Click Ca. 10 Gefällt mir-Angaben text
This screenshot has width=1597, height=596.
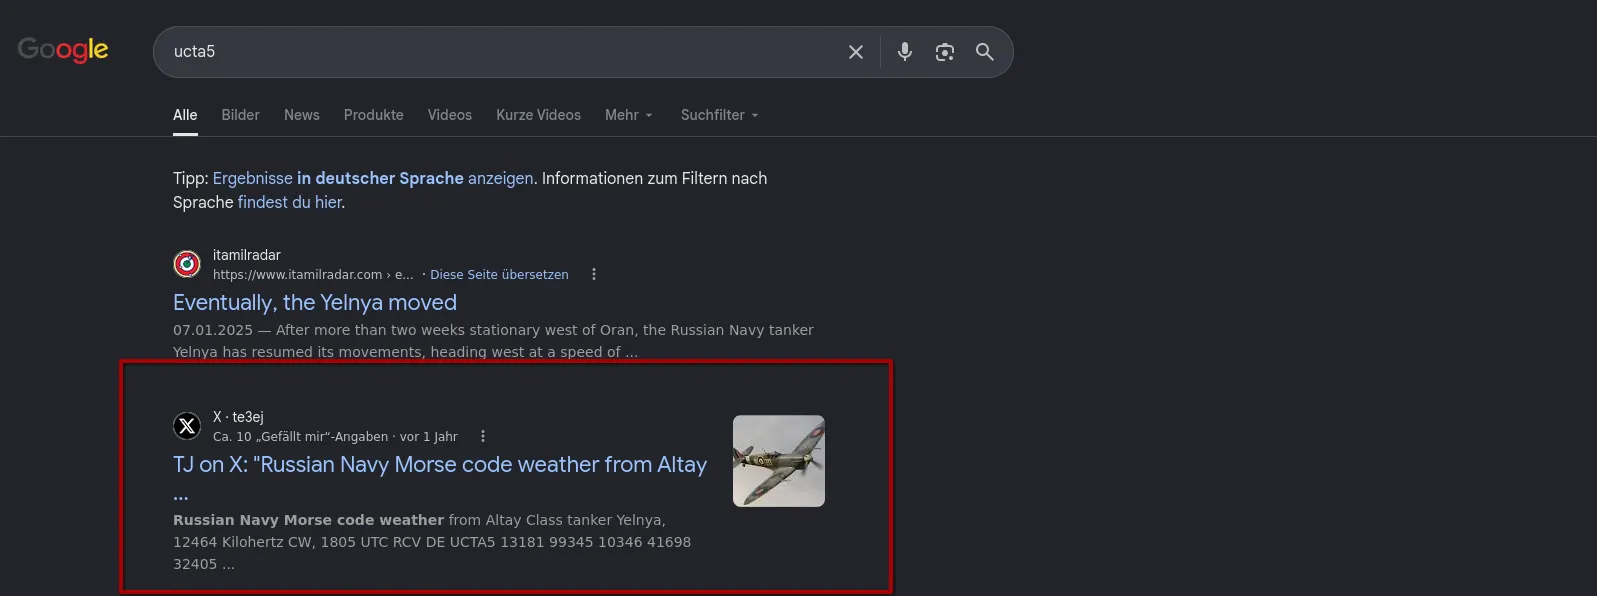point(300,436)
